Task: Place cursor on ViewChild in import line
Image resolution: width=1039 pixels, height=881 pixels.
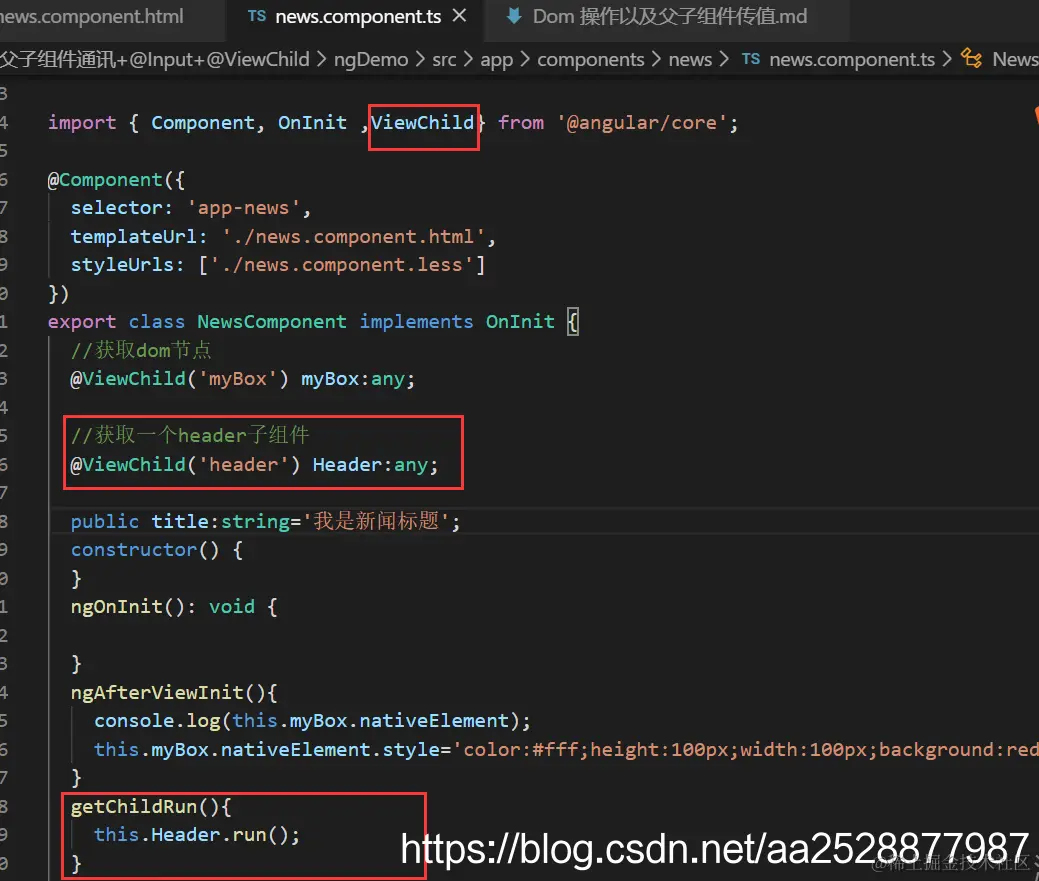Action: coord(422,123)
